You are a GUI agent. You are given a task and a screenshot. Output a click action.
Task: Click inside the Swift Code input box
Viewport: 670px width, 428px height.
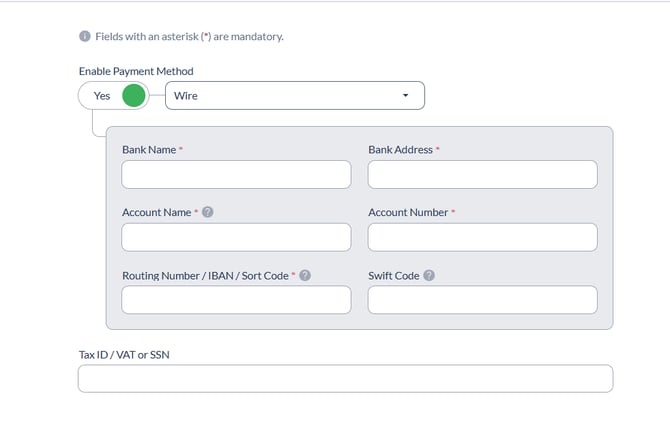coord(482,300)
